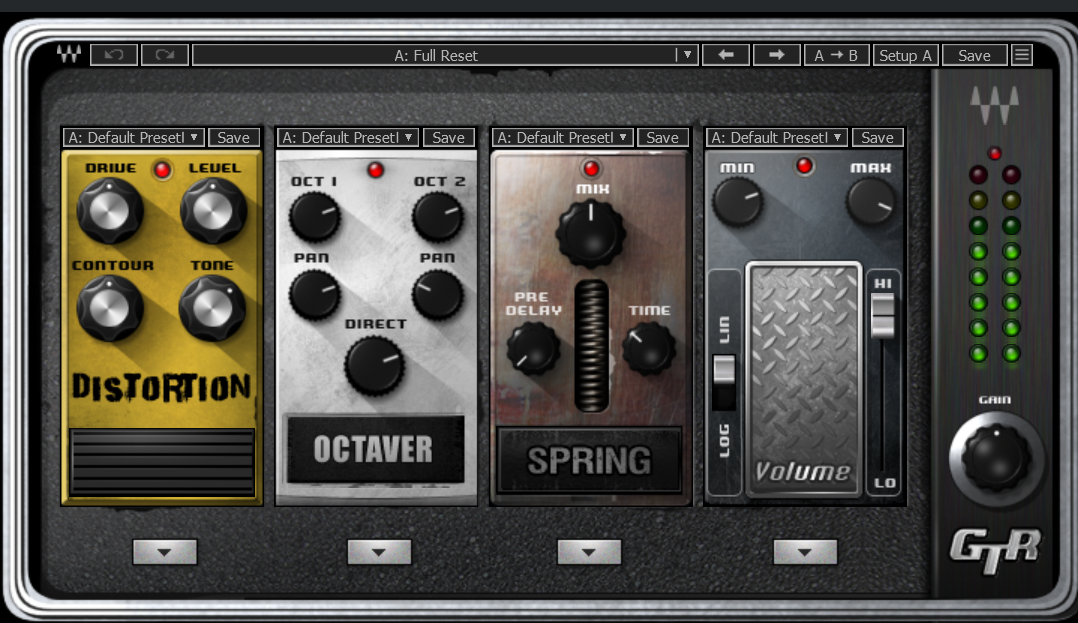The image size is (1078, 623).
Task: Click the Octaver OCT 1 knob
Action: 315,216
